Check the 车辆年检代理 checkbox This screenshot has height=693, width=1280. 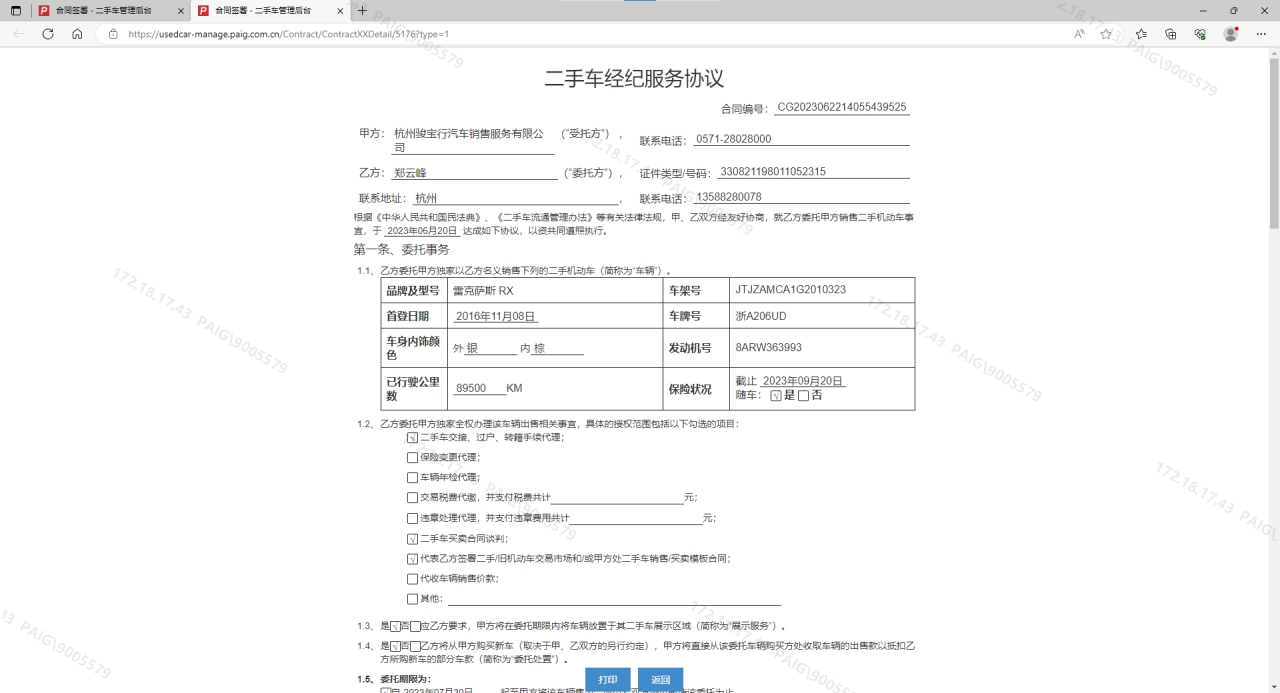pyautogui.click(x=412, y=478)
